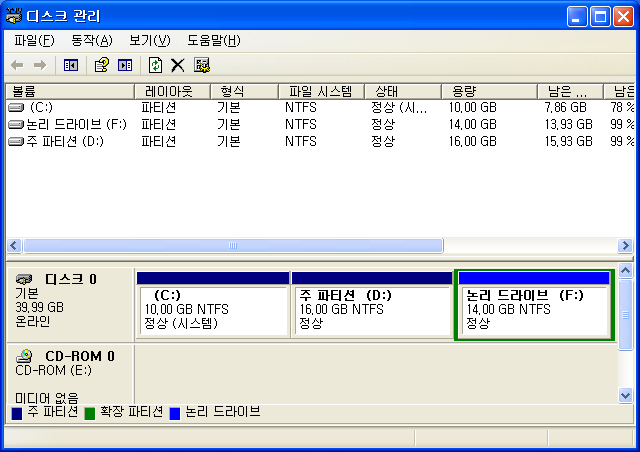Sort by the 남은 ... free space column header
640x452 pixels.
pyautogui.click(x=570, y=91)
